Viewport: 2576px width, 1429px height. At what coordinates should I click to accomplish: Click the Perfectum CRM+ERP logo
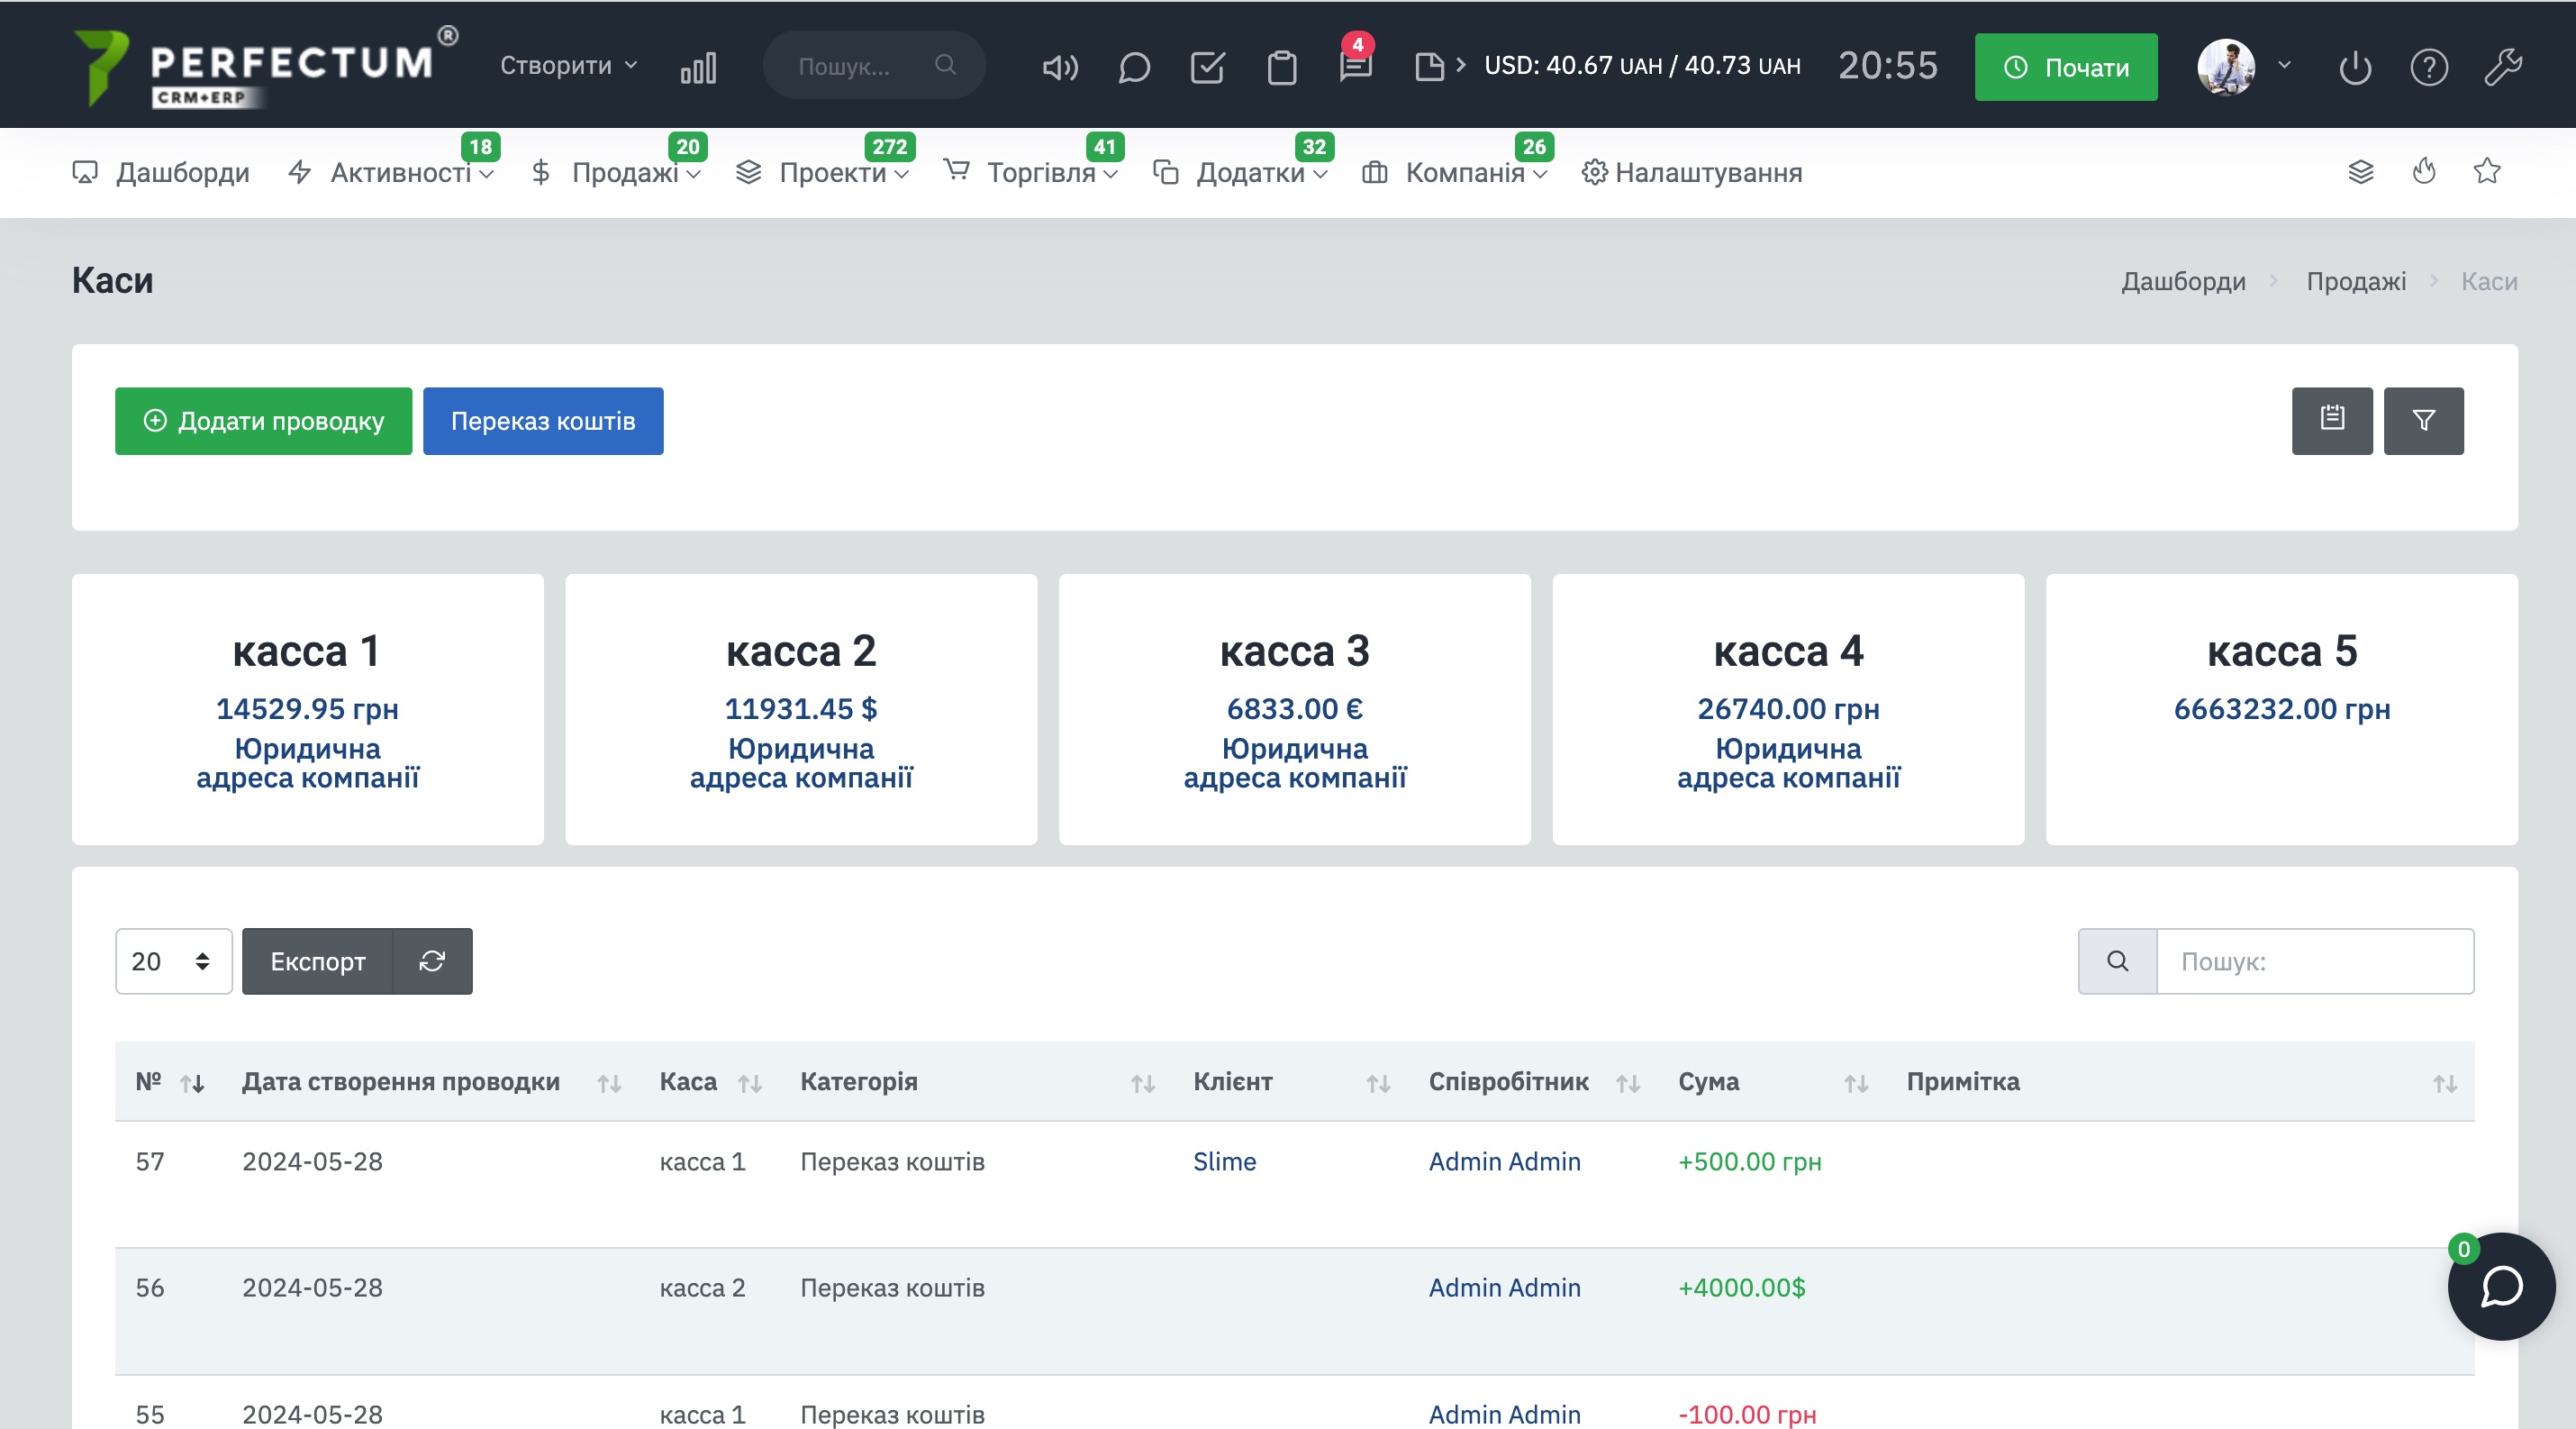[264, 66]
